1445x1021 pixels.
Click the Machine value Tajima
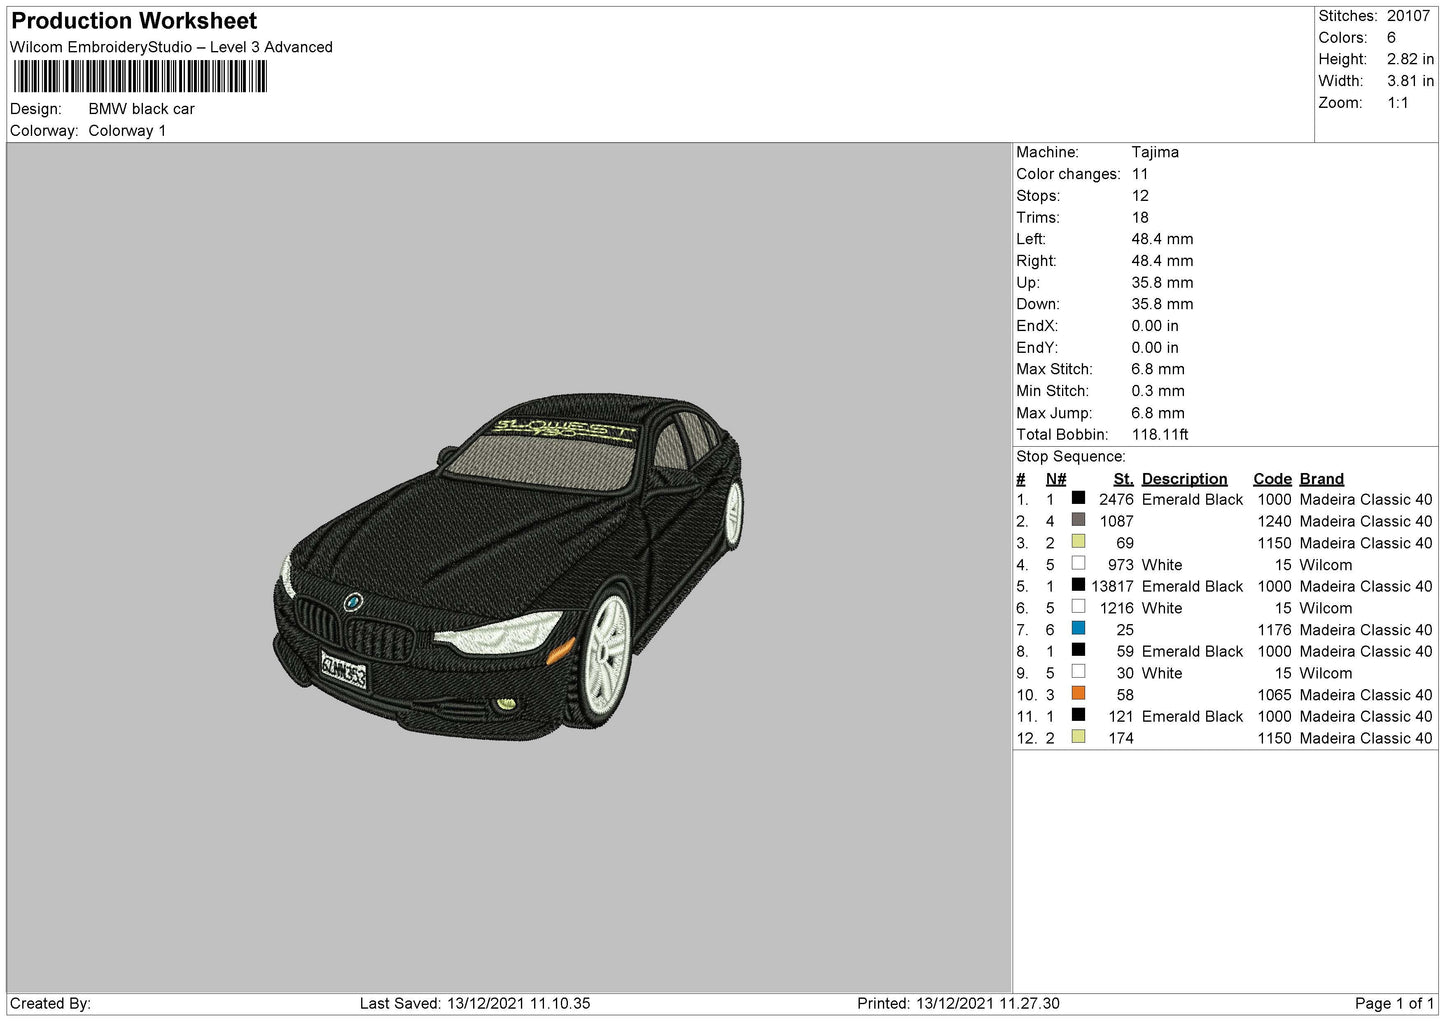1155,152
